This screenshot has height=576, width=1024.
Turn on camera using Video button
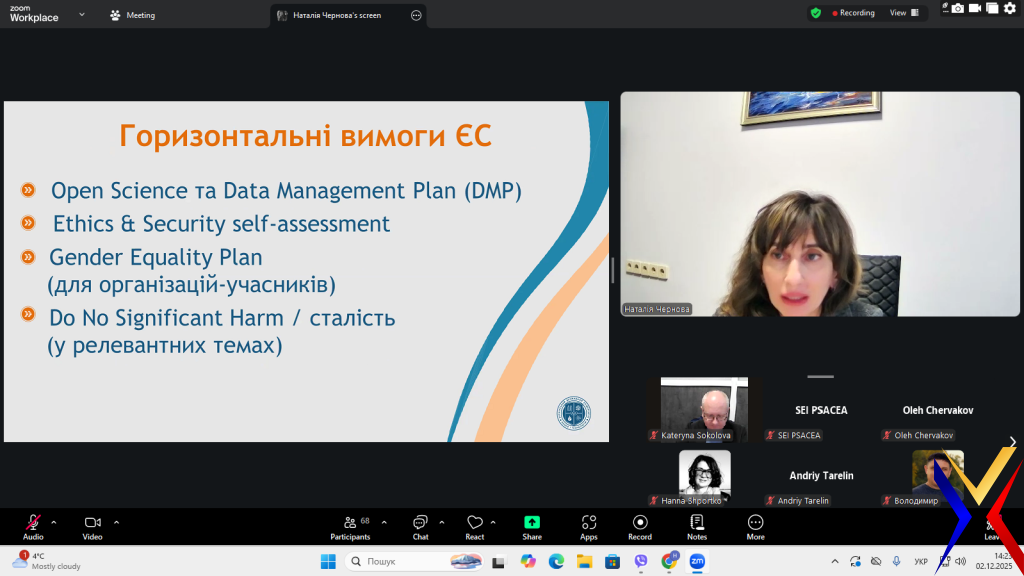click(93, 526)
